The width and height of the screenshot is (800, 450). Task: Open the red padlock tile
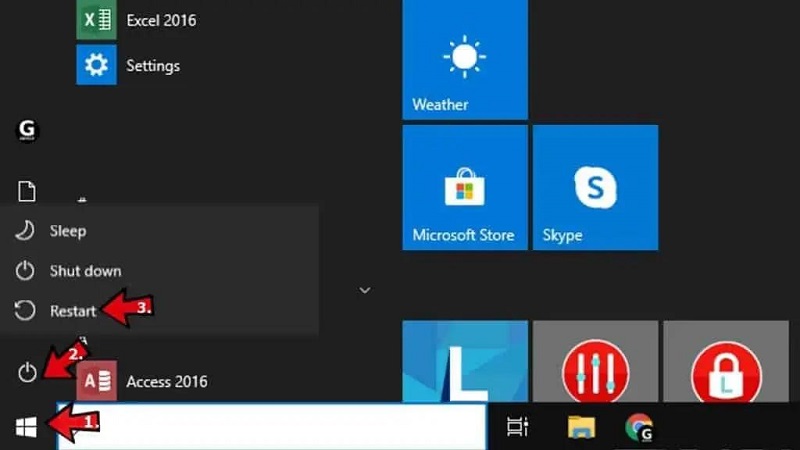726,361
